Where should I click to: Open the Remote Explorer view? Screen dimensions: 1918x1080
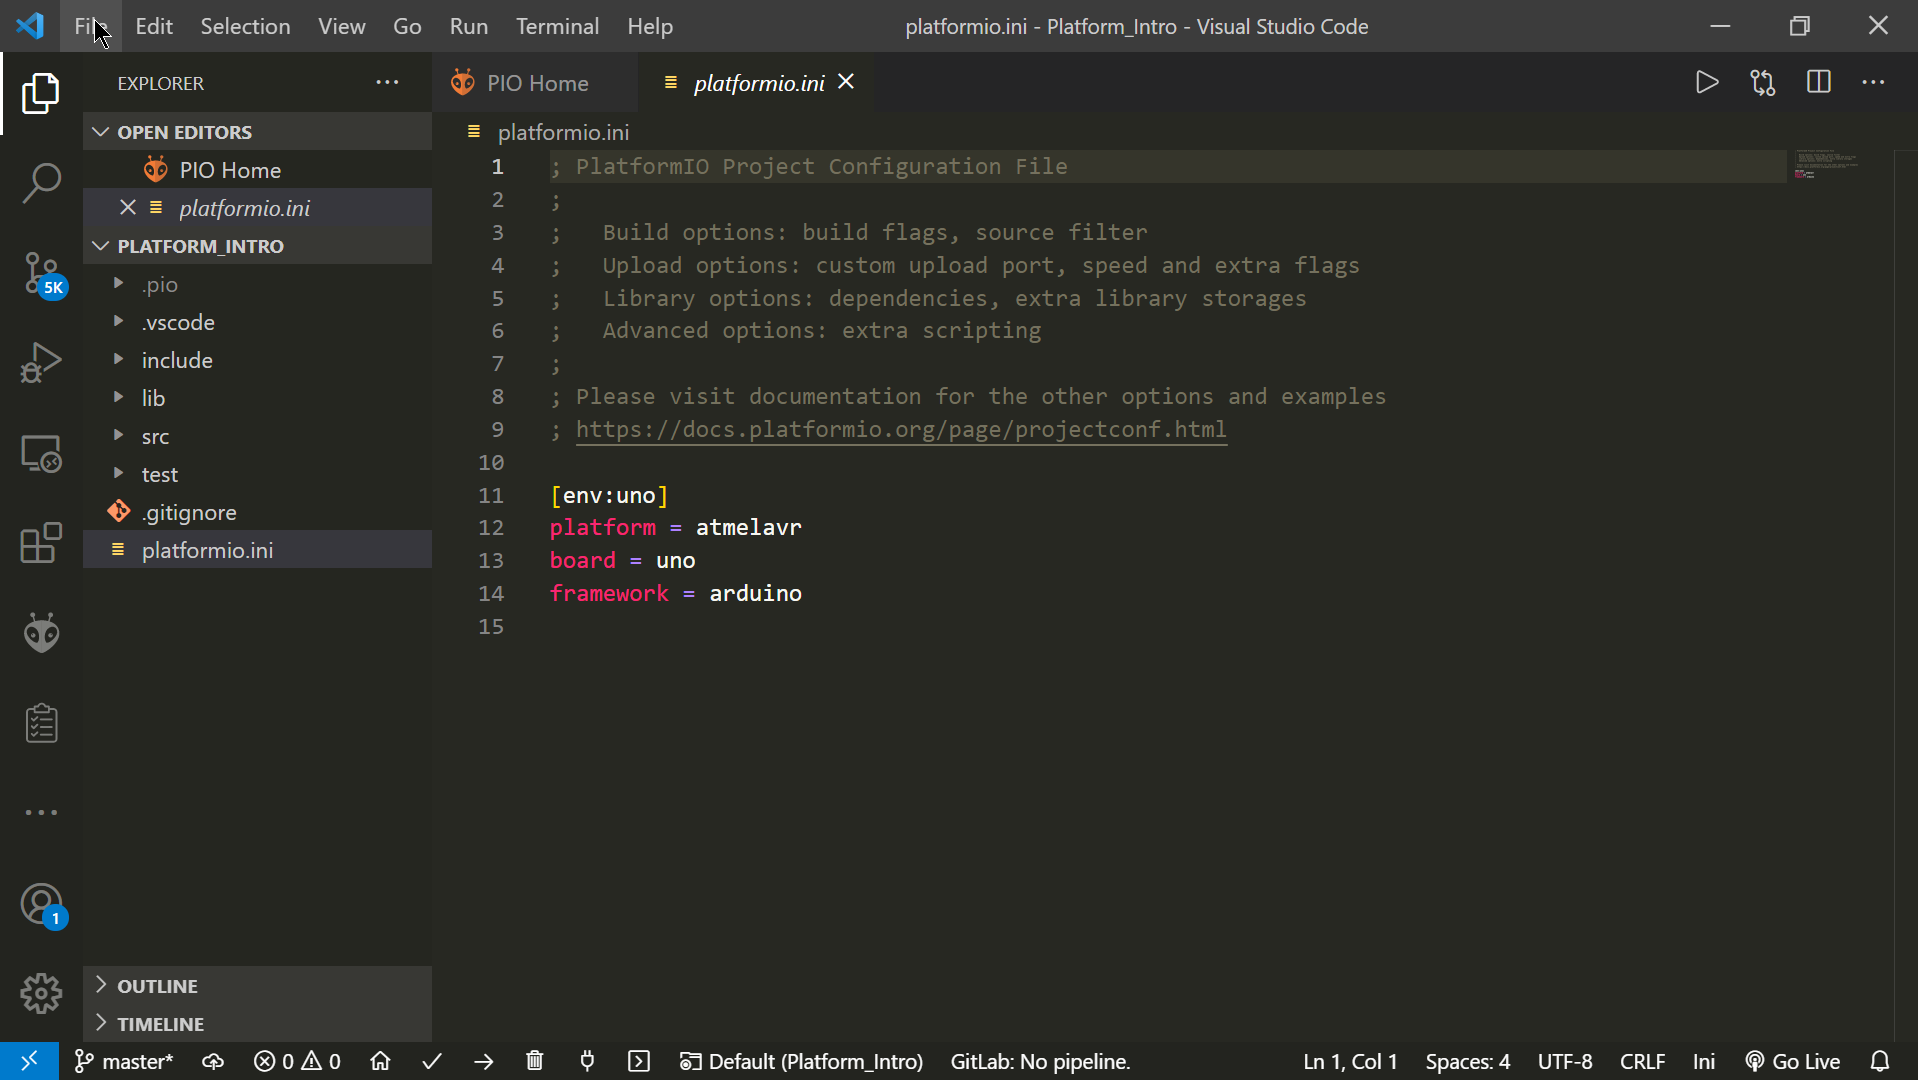tap(41, 453)
